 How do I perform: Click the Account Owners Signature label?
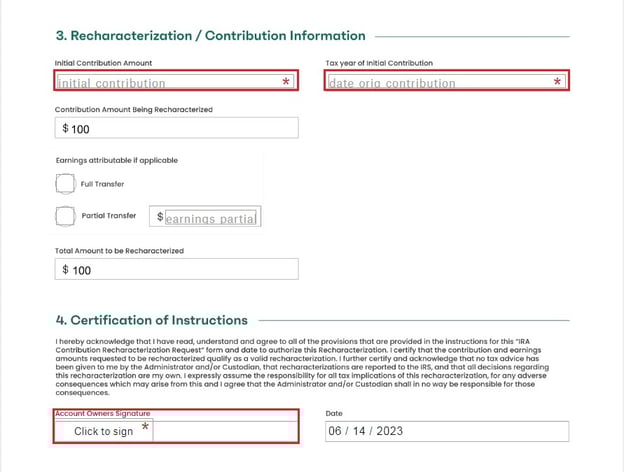pos(103,413)
